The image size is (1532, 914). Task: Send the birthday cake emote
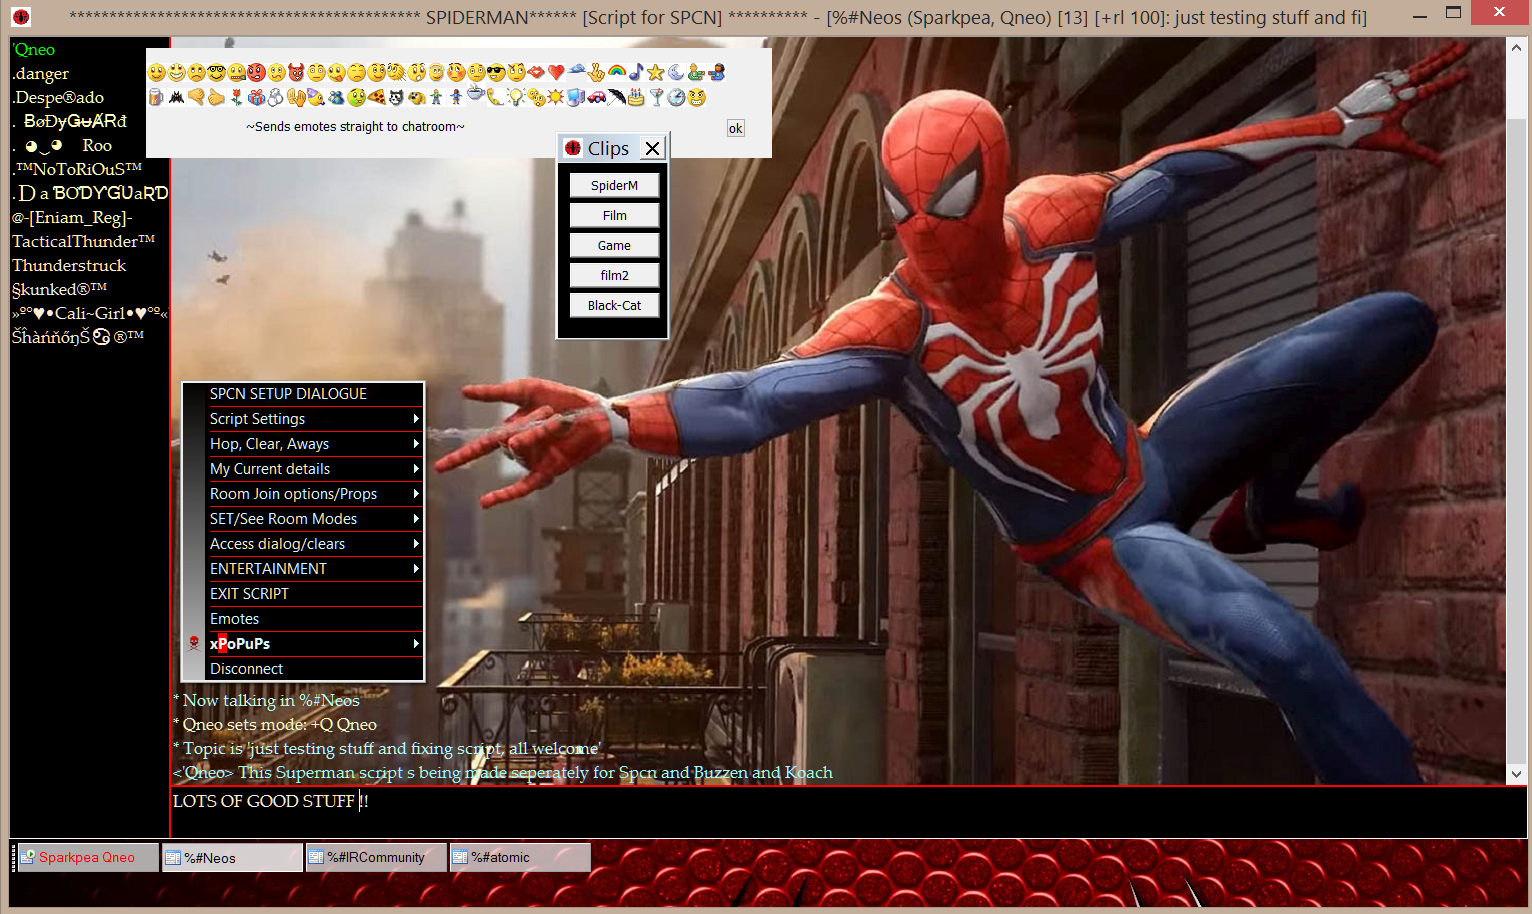(636, 97)
